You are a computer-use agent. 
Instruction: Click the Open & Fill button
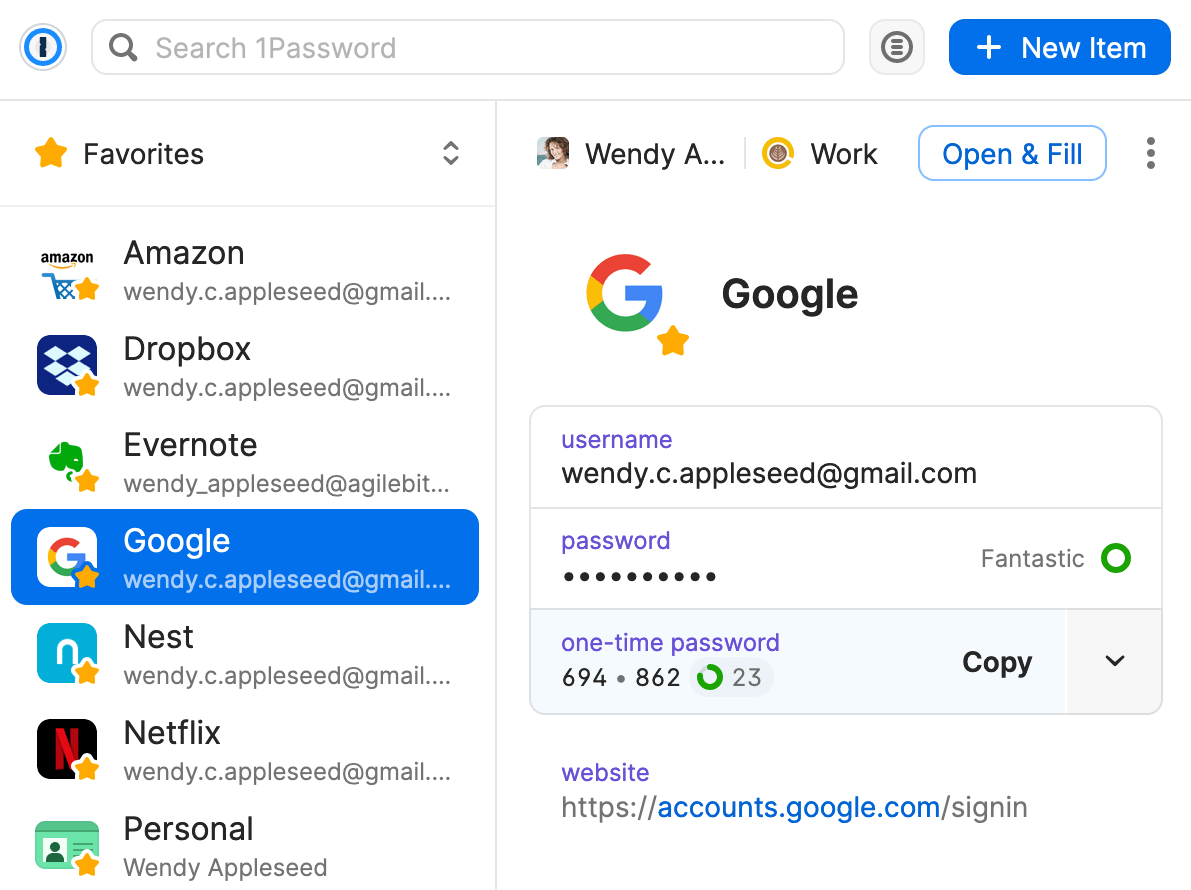coord(1012,153)
